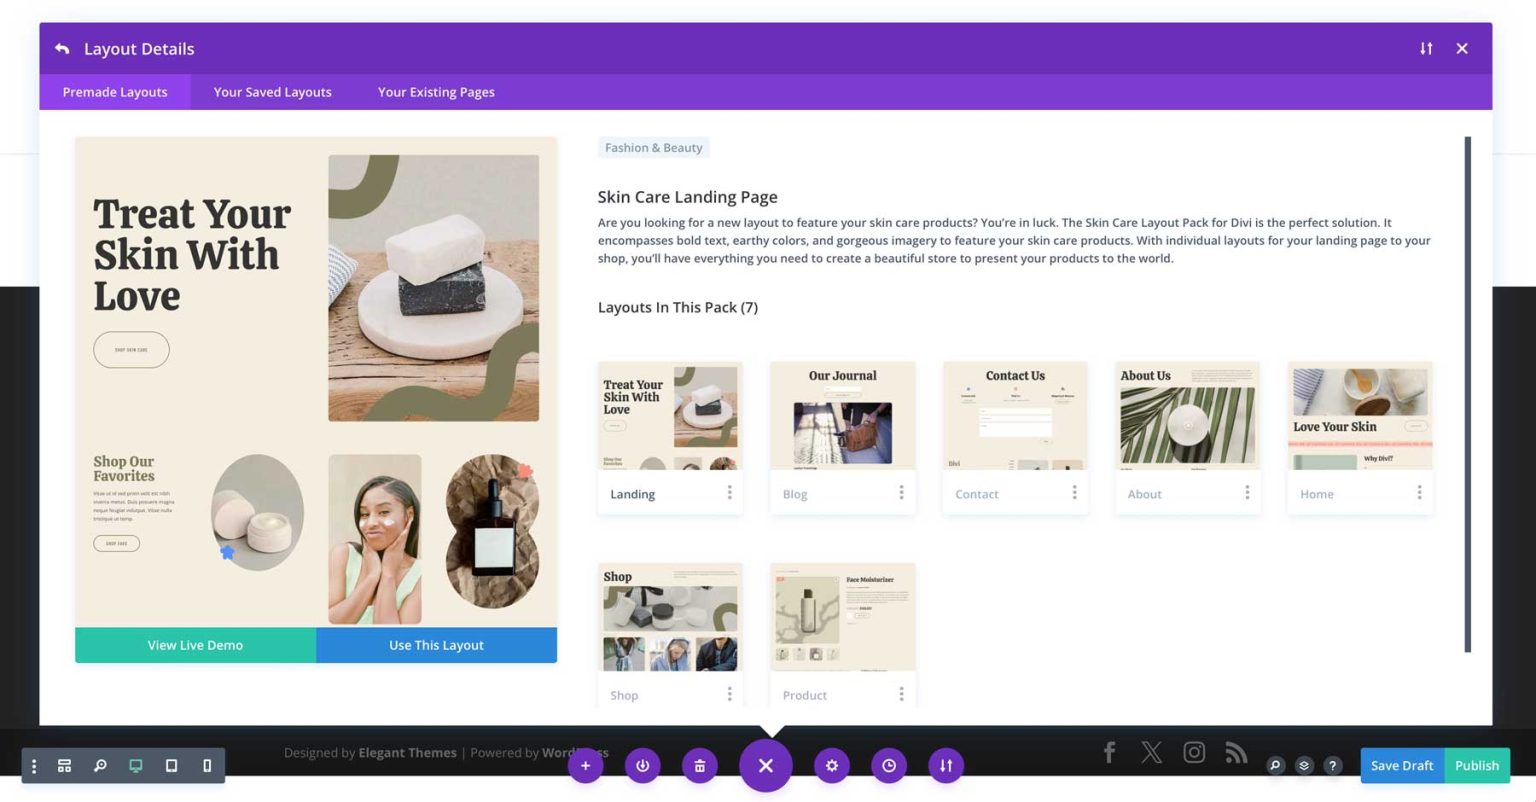This screenshot has height=802, width=1536.
Task: Select the zoom out tool icon
Action: coord(99,765)
